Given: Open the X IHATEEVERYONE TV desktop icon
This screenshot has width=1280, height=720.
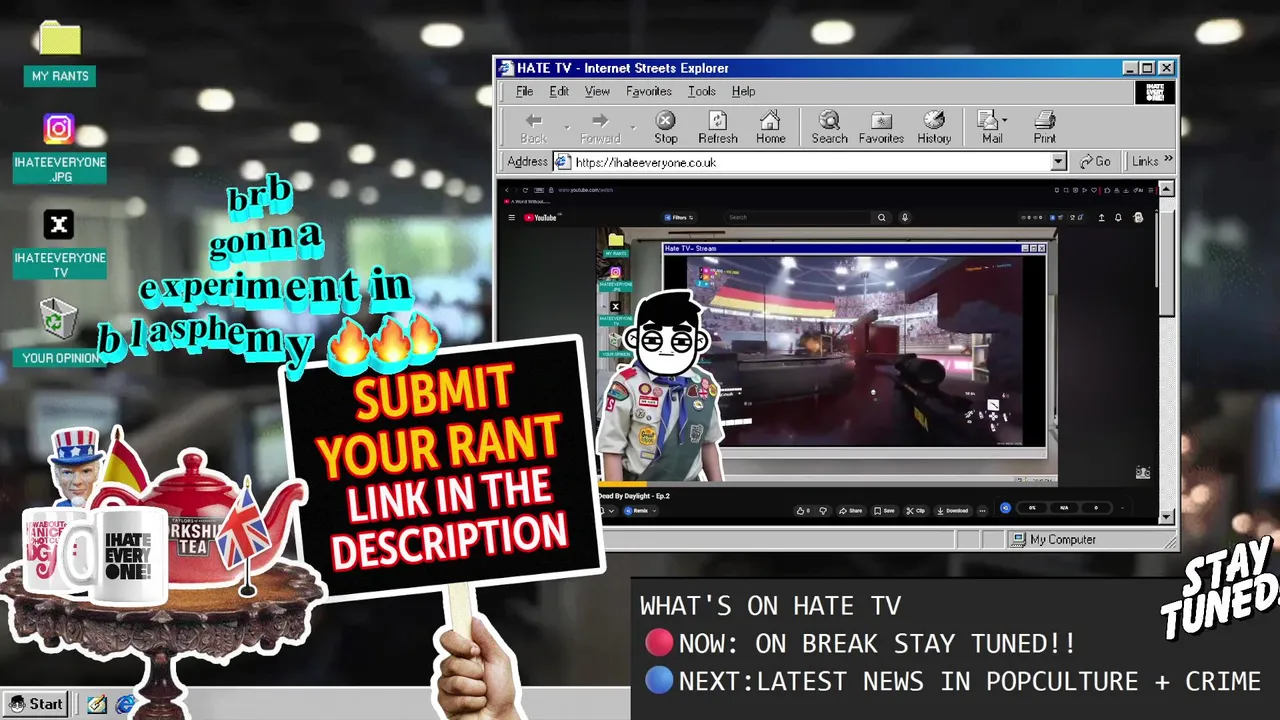Looking at the screenshot, I should pos(59,244).
